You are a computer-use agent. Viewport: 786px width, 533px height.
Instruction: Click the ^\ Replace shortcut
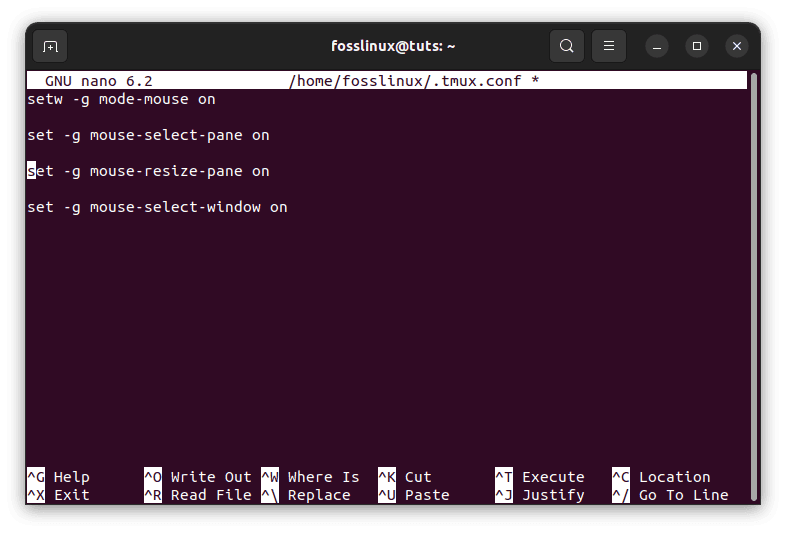coord(306,495)
